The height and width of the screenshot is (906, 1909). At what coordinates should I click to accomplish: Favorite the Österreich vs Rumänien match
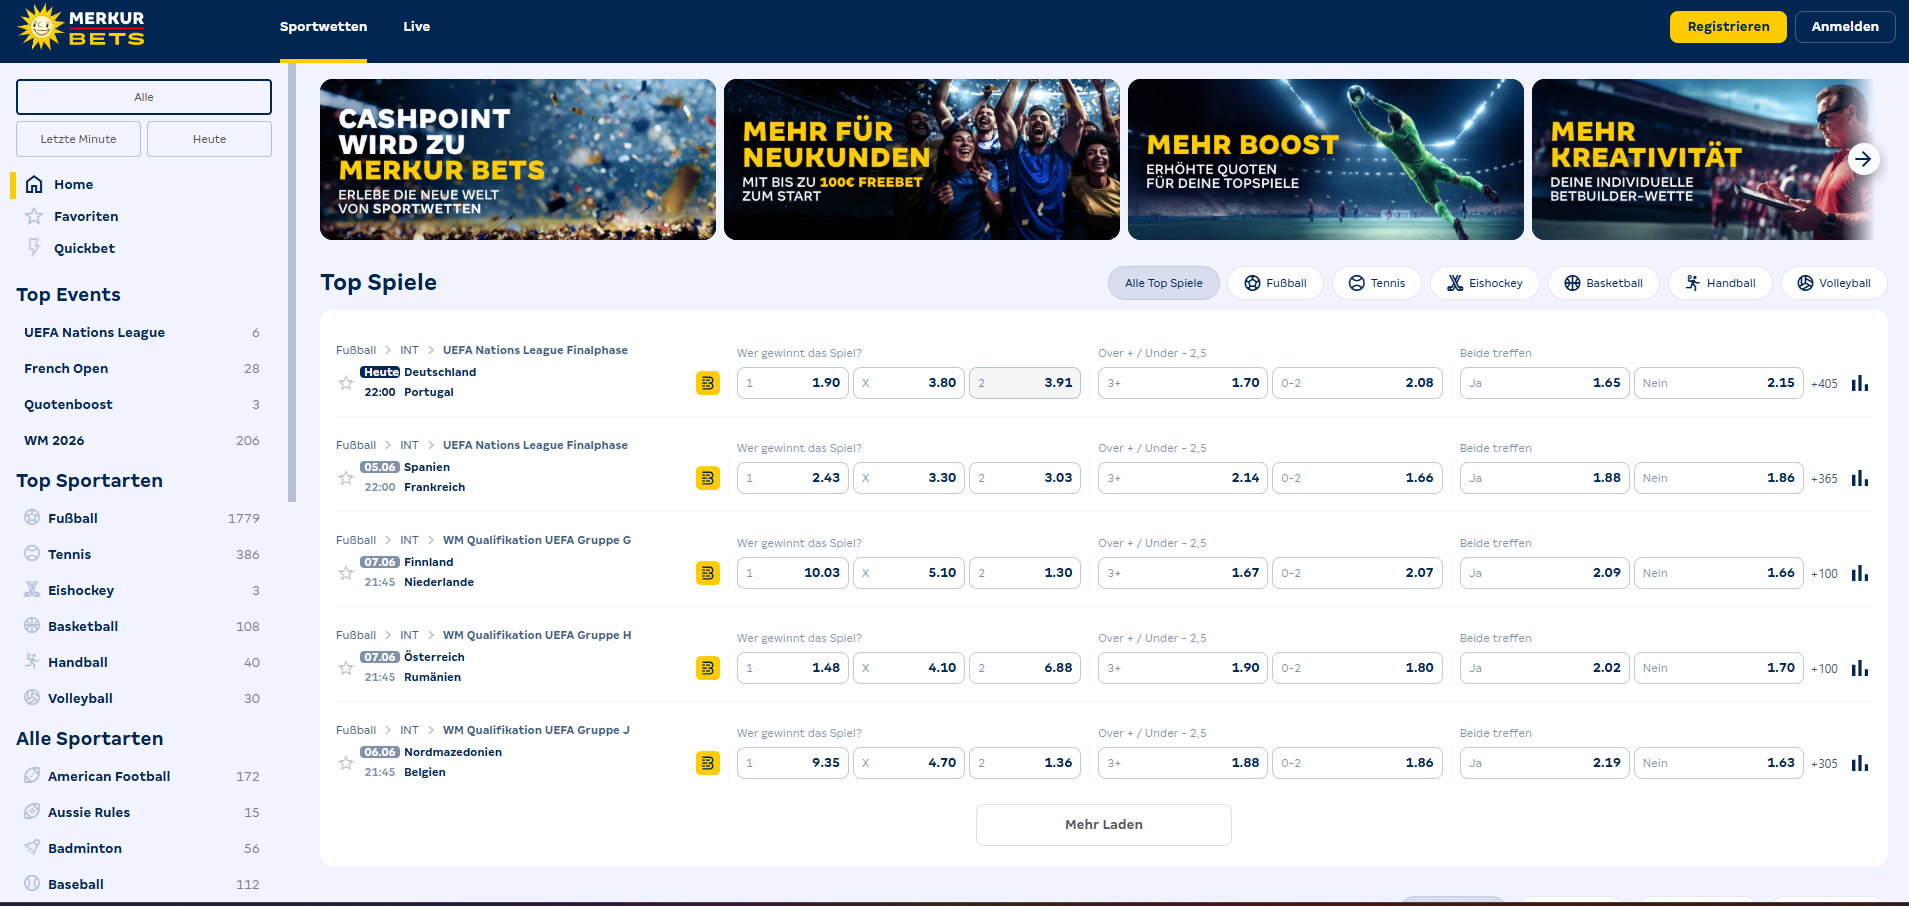pos(346,668)
